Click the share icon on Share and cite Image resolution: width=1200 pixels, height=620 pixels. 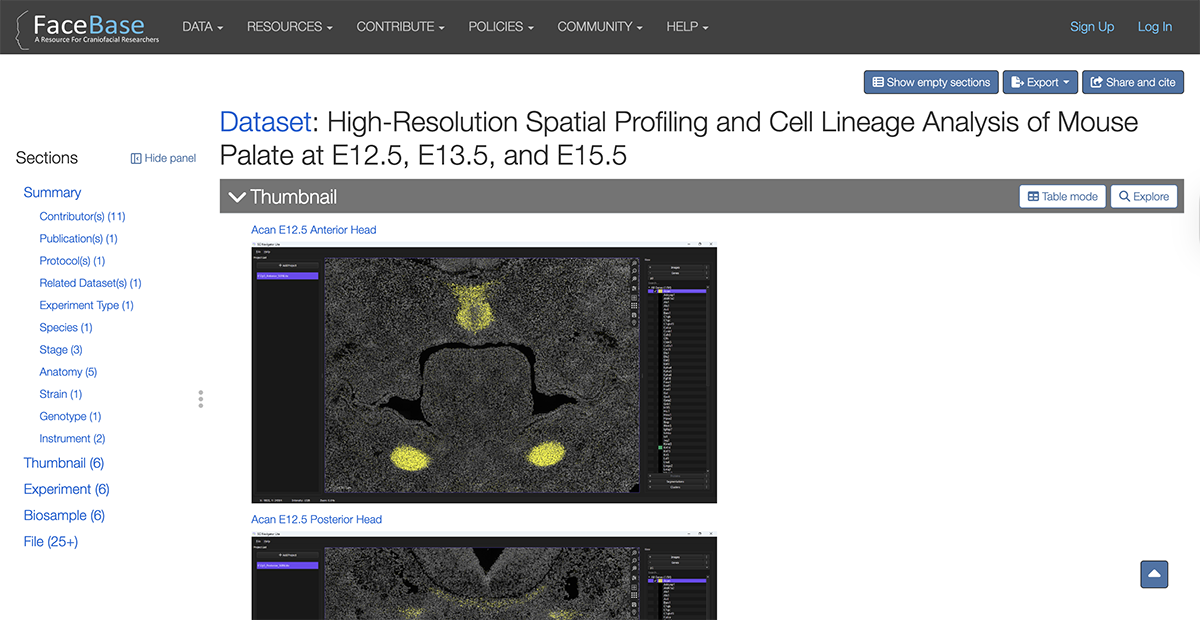pos(1097,82)
